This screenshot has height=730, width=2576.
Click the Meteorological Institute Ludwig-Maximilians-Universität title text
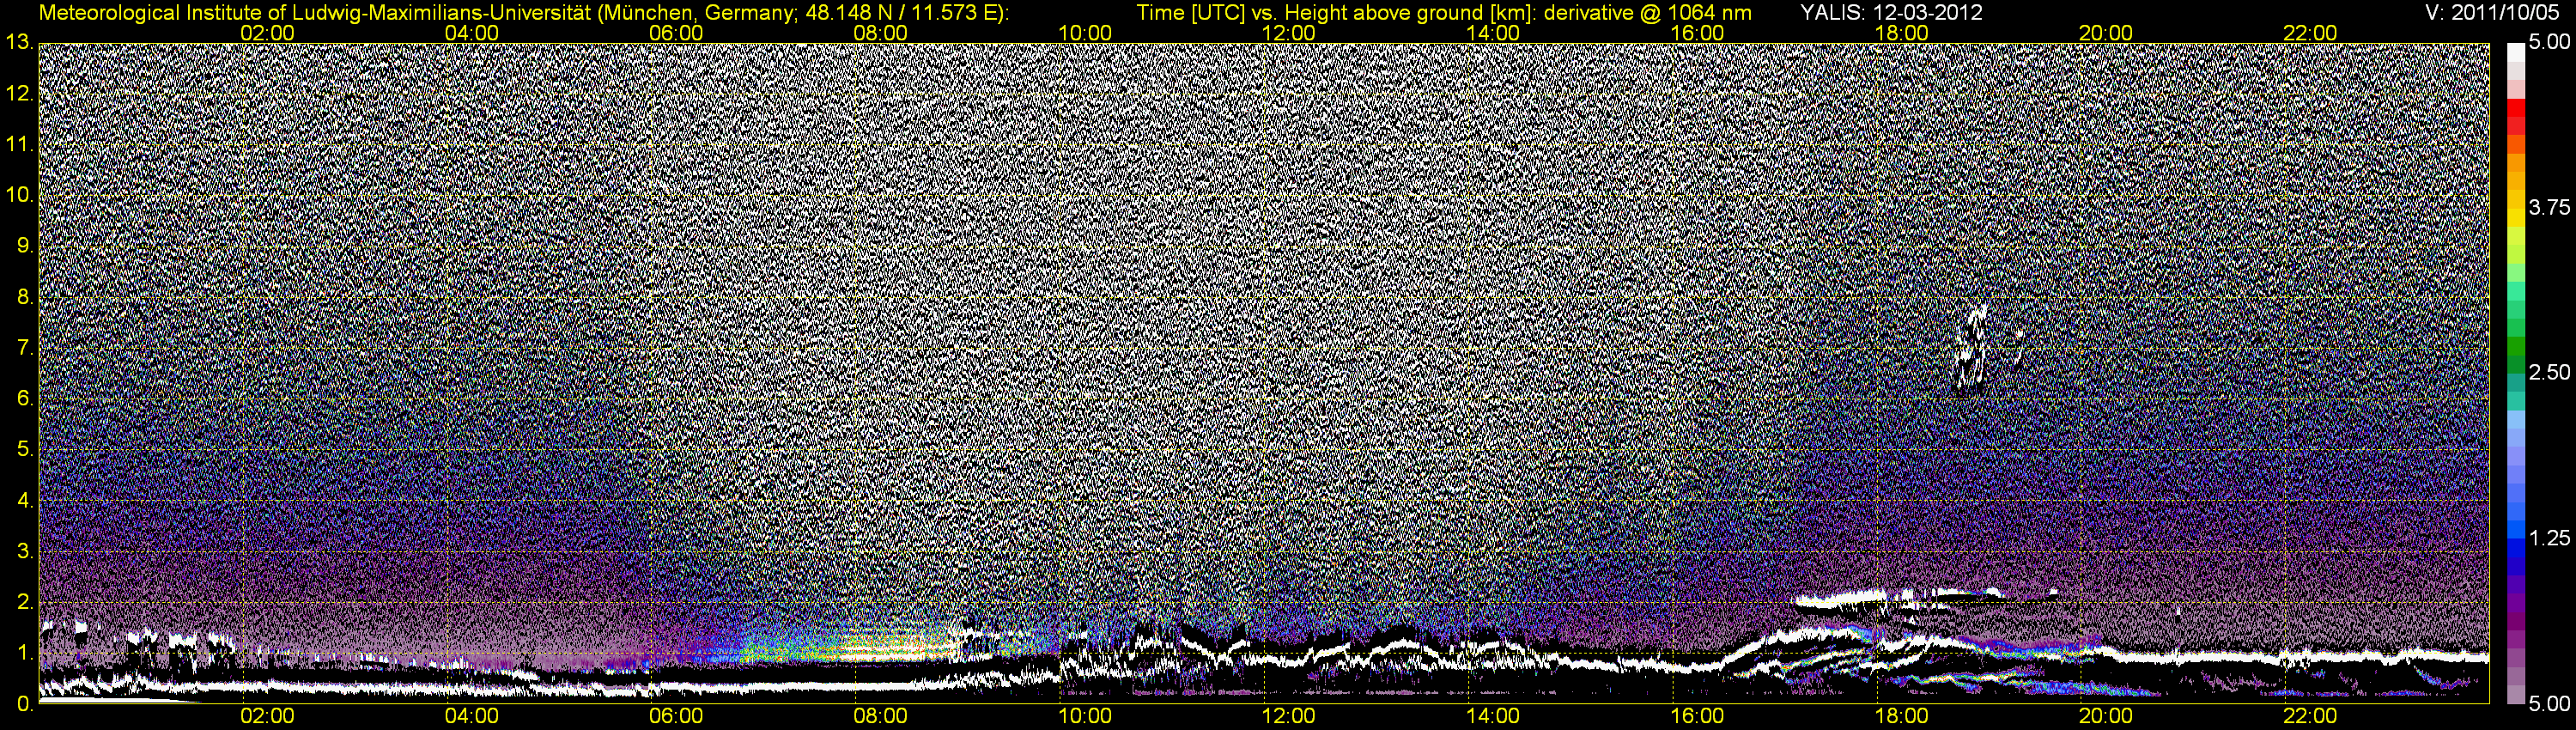[523, 13]
